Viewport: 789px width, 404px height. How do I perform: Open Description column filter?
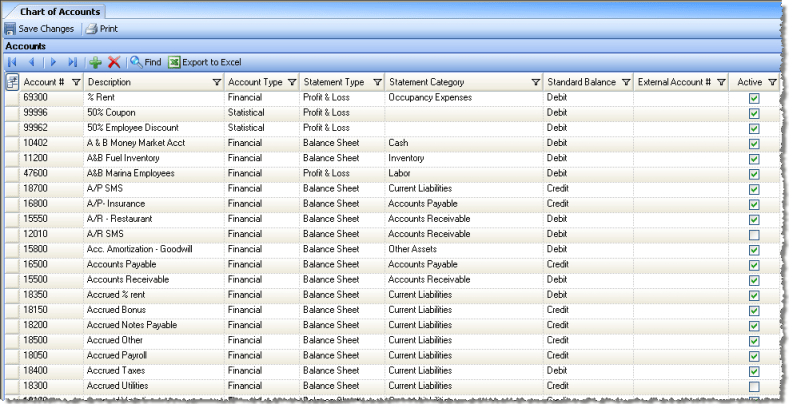coord(216,82)
